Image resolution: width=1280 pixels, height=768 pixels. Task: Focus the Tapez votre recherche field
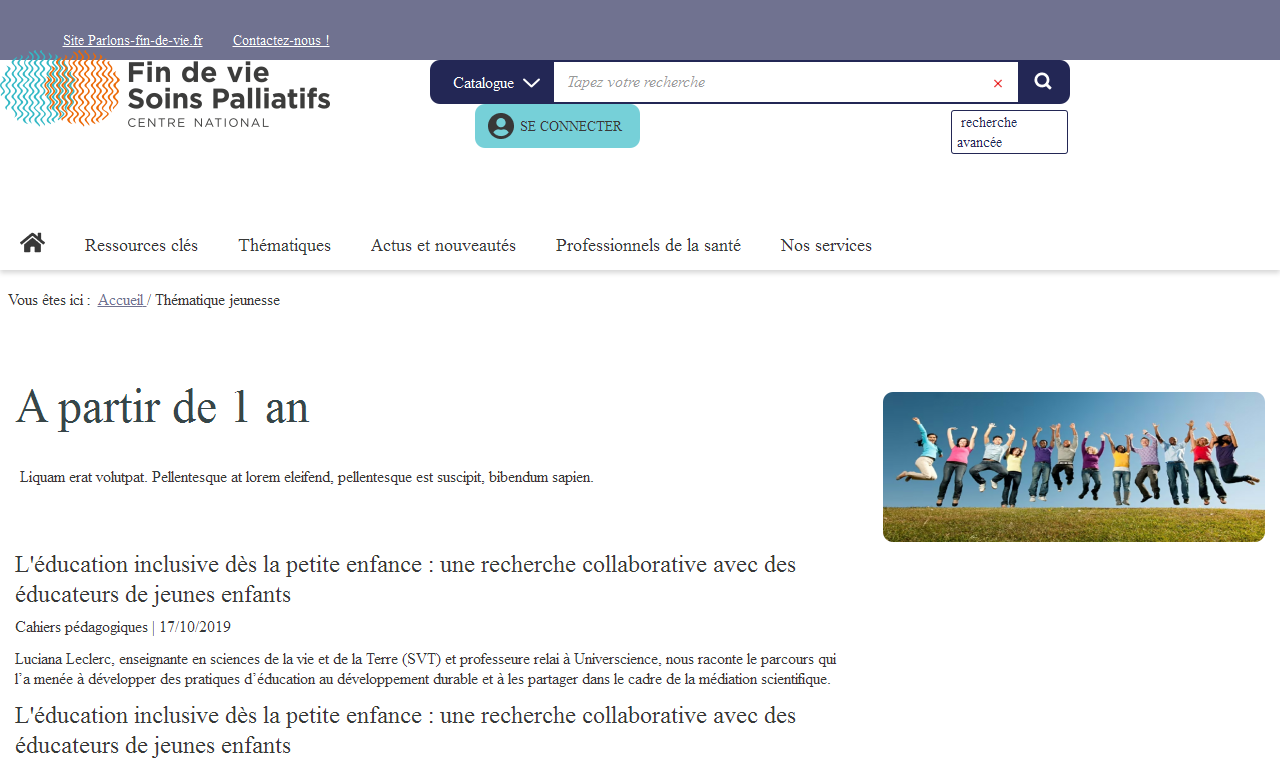tap(770, 83)
